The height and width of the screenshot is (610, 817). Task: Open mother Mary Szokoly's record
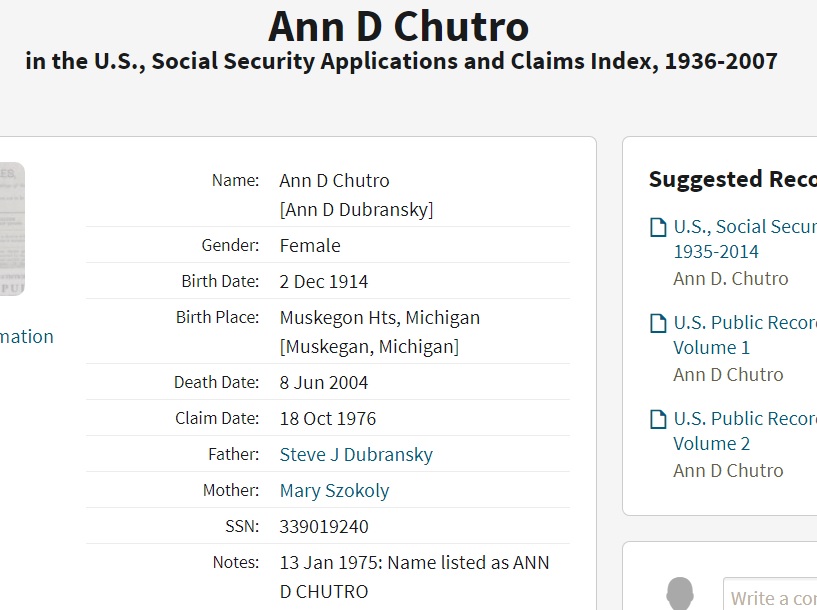pos(334,490)
